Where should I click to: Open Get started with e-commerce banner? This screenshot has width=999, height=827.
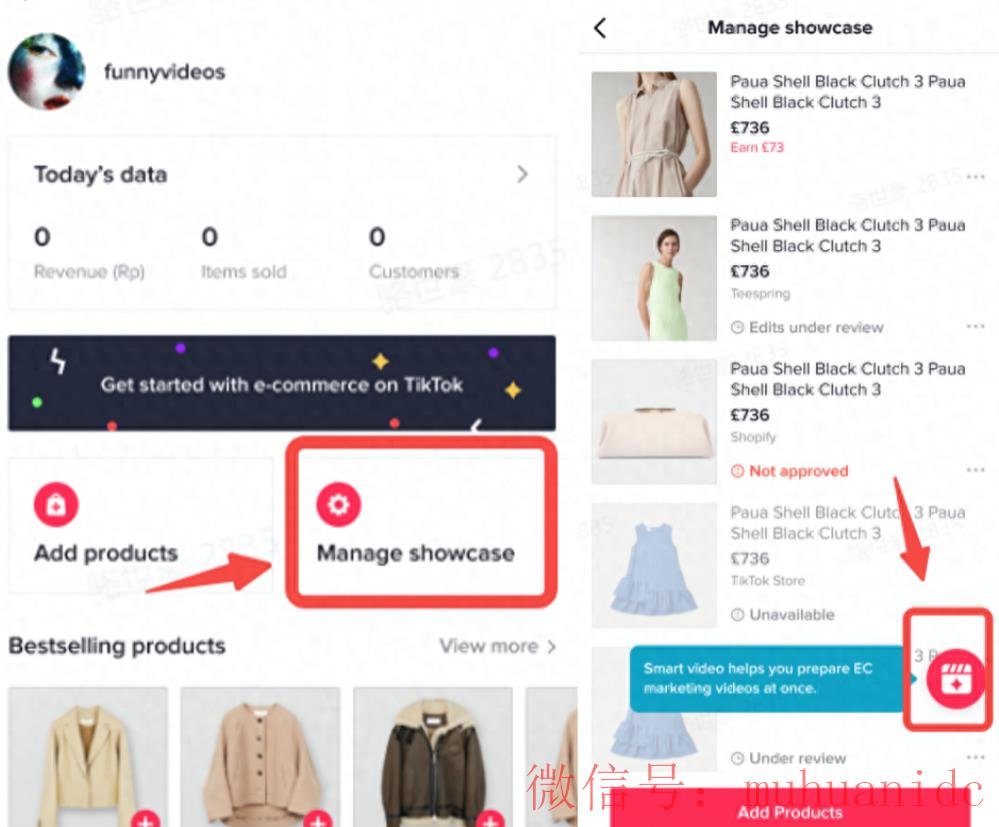coord(282,384)
